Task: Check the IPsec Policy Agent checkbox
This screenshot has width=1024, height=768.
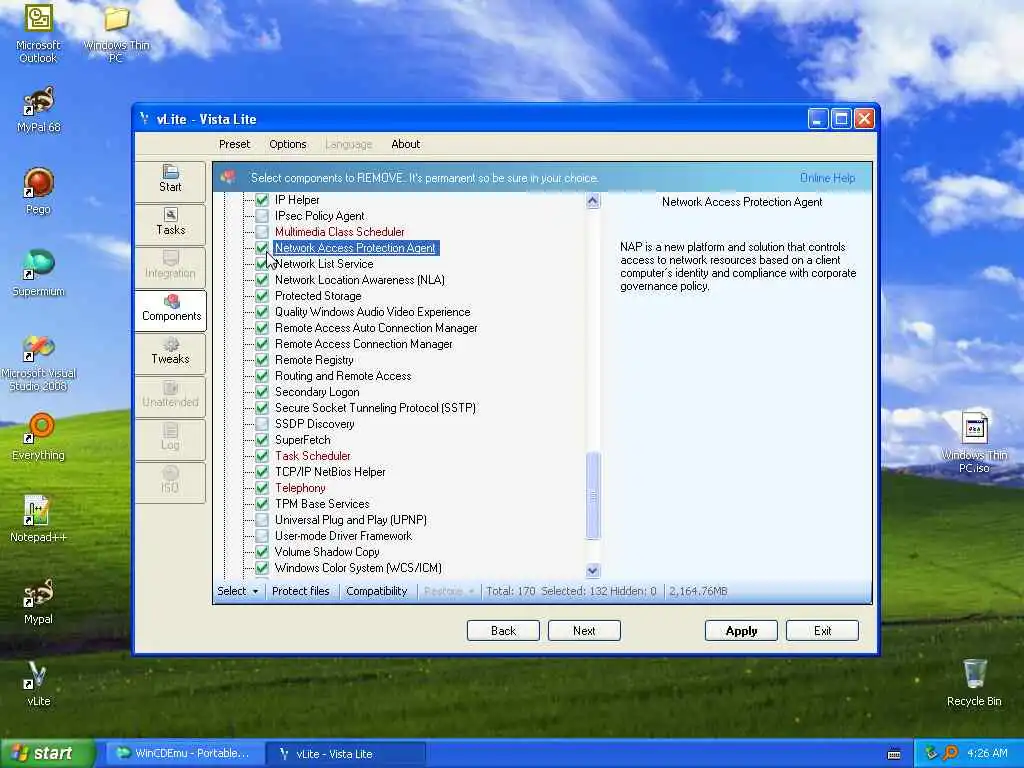Action: [262, 216]
